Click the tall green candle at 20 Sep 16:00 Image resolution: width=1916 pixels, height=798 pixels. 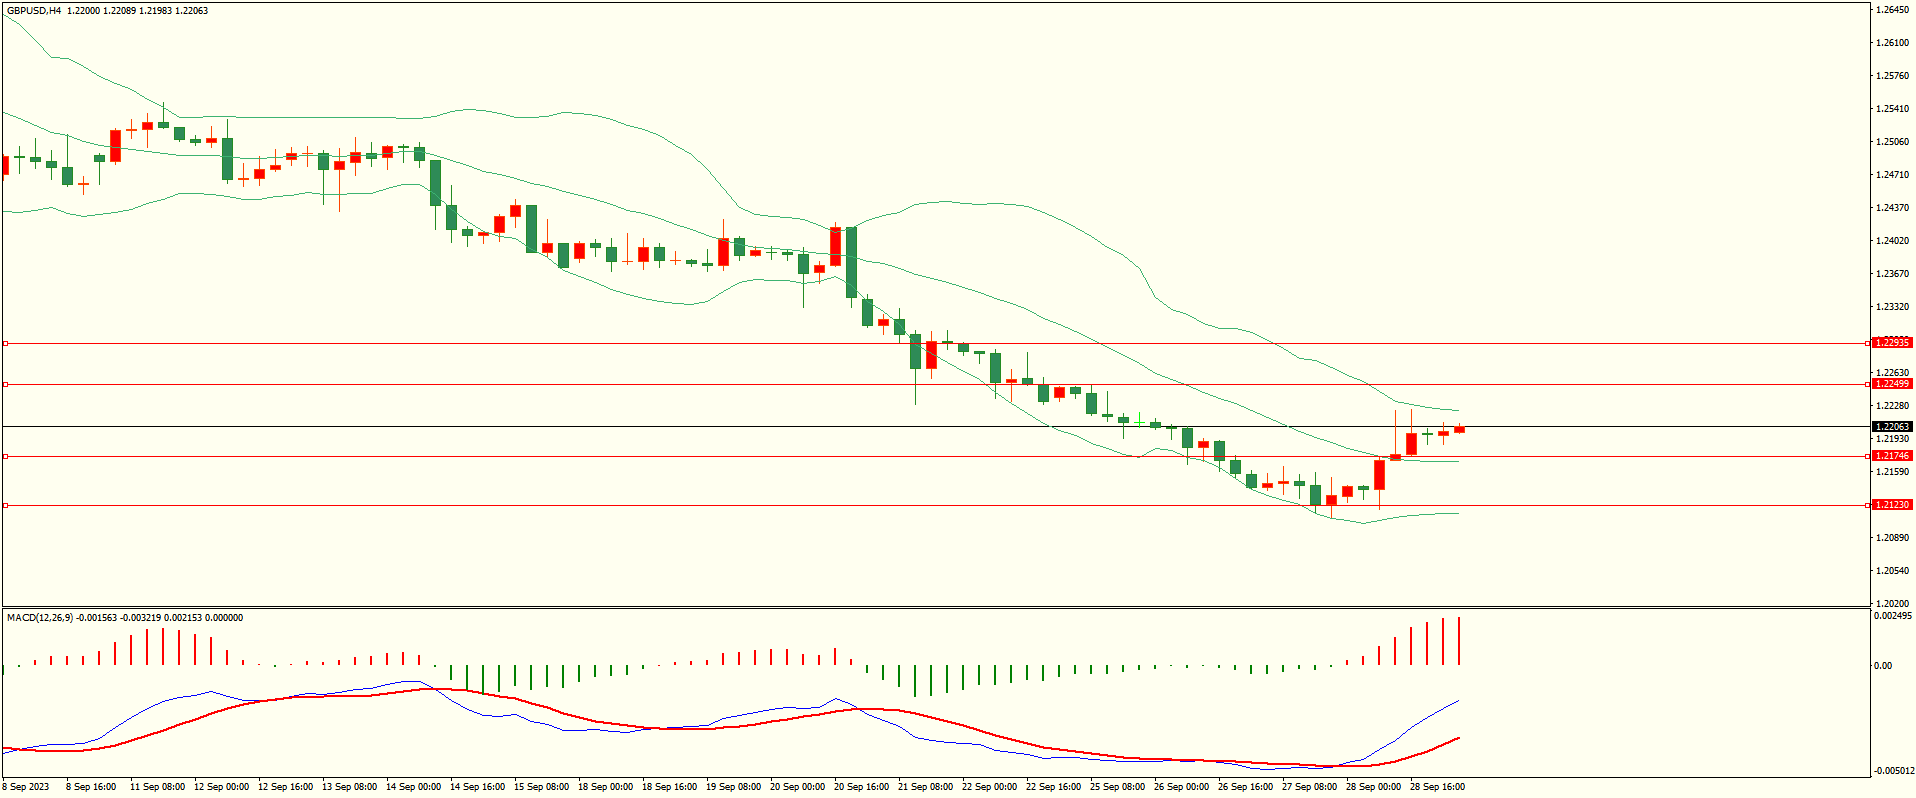851,262
